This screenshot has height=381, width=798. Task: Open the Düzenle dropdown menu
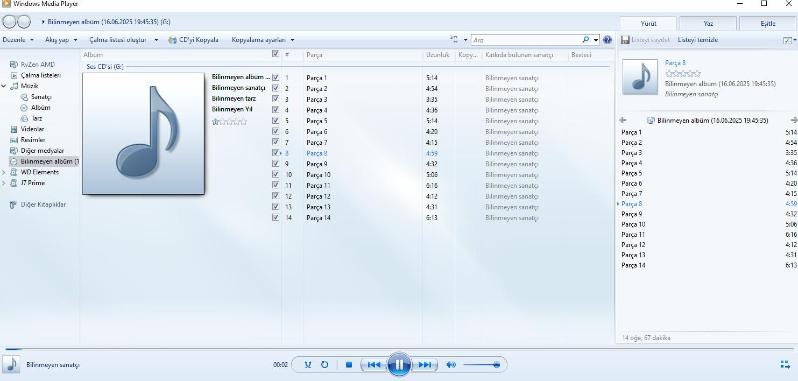18,40
